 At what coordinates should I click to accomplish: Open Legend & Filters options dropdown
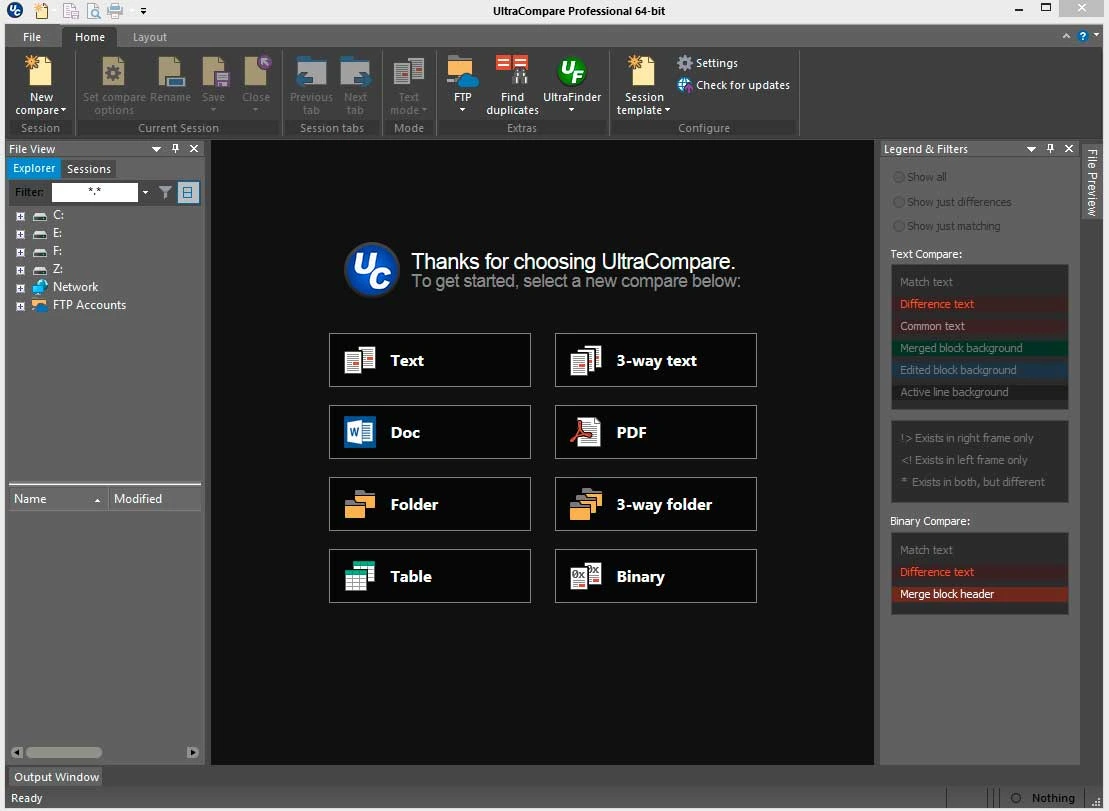1031,148
